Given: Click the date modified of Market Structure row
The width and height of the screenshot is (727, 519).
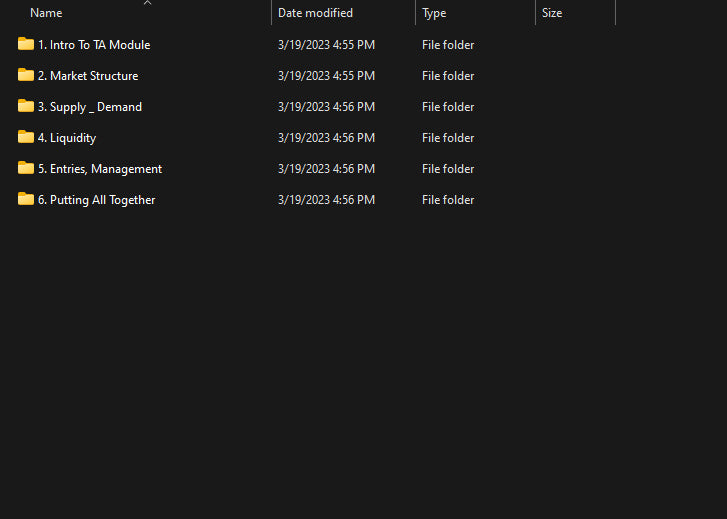Looking at the screenshot, I should 326,76.
